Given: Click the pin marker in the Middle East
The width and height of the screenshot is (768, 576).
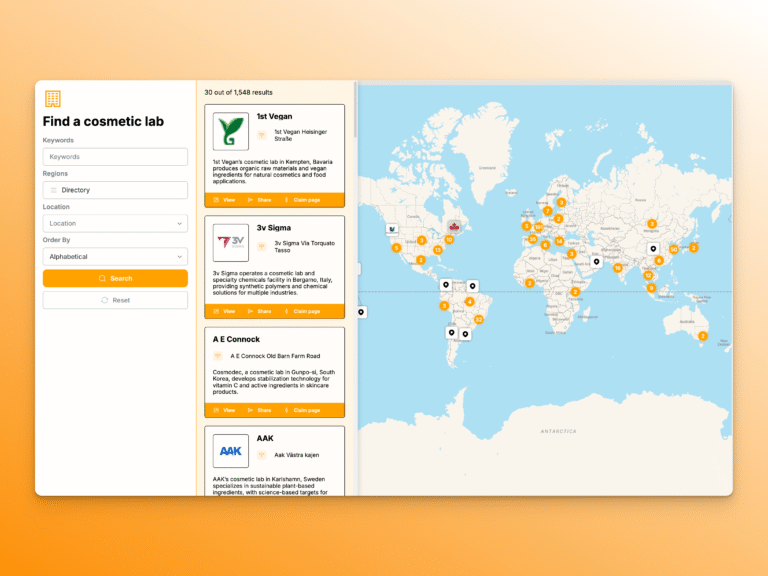Looking at the screenshot, I should (x=596, y=262).
